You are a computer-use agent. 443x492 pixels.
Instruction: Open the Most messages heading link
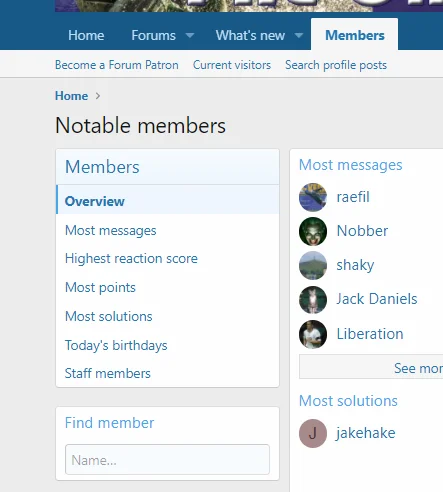pos(350,165)
